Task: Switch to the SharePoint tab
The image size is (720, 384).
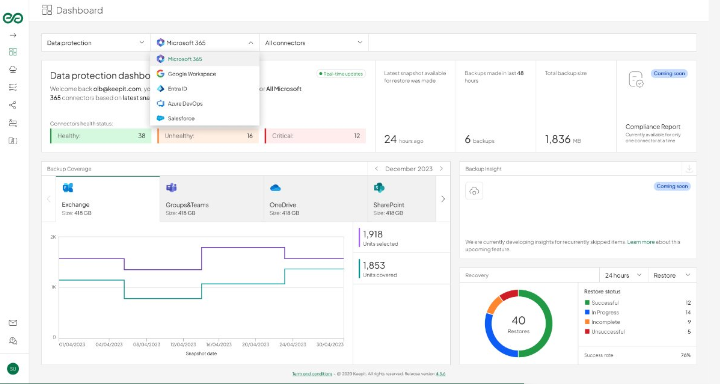Action: [402, 199]
